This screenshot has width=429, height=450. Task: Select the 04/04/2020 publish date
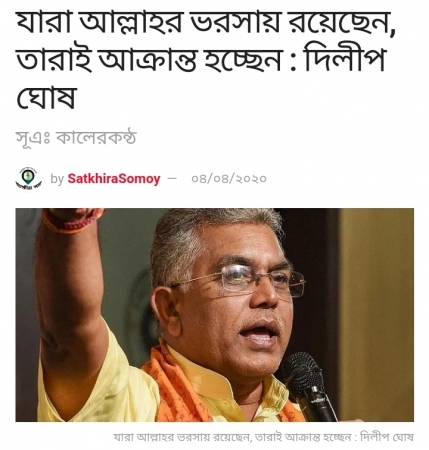(x=229, y=179)
